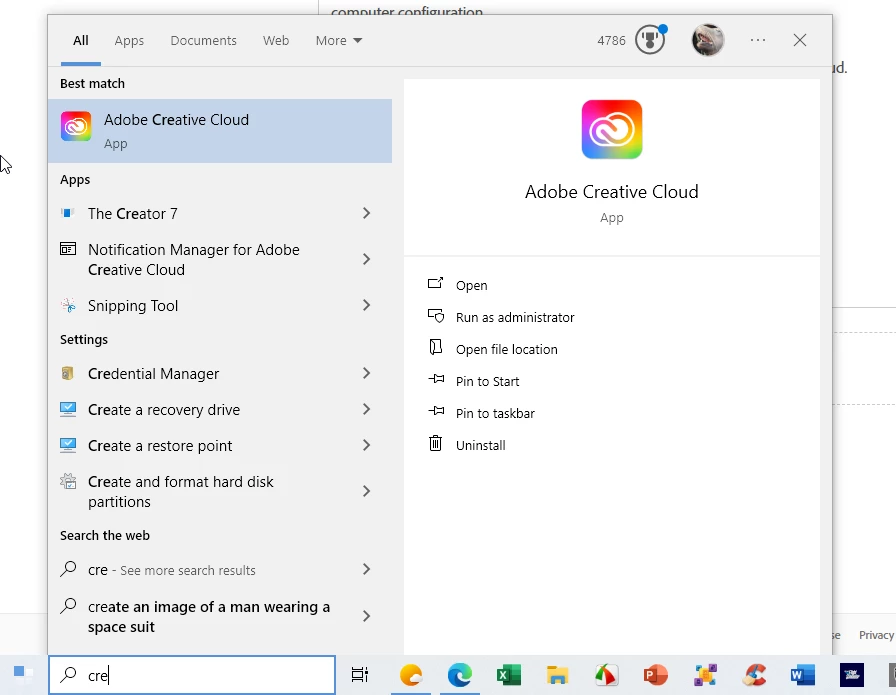Click the rewards trophy badge icon
Image resolution: width=896 pixels, height=695 pixels.
coord(651,40)
